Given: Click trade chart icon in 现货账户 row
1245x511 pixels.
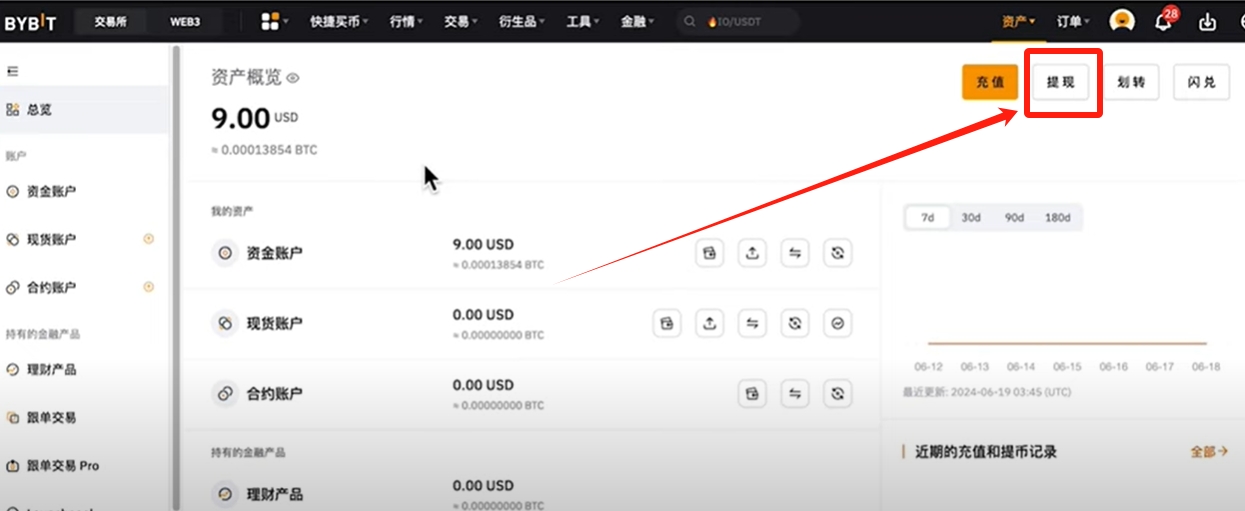Looking at the screenshot, I should pyautogui.click(x=838, y=323).
